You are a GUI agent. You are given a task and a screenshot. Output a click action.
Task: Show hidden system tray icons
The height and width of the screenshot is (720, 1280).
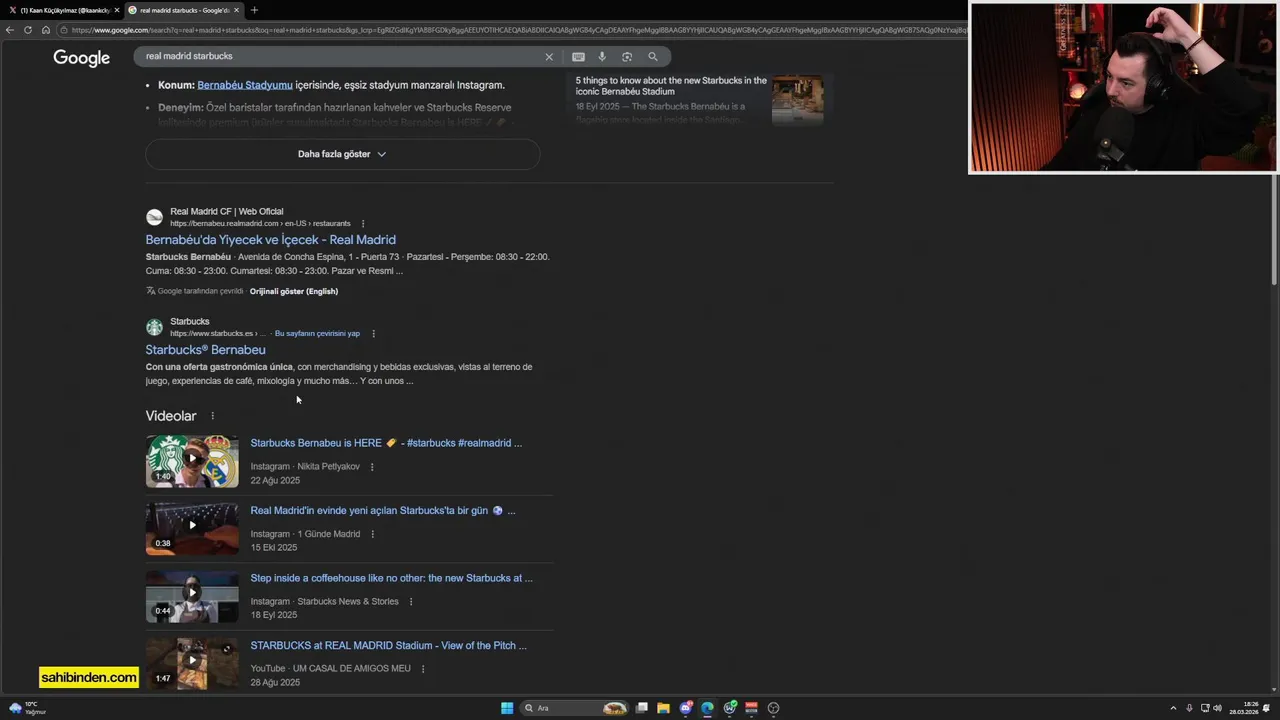(1173, 708)
